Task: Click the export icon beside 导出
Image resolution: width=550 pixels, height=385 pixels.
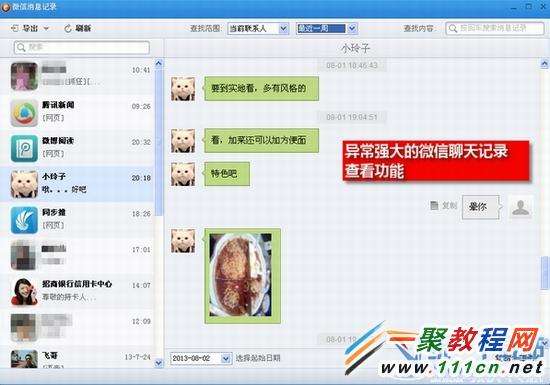Action: click(14, 28)
